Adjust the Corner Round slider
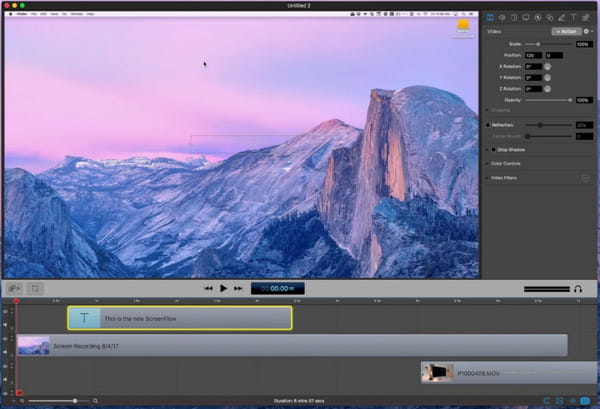This screenshot has height=409, width=600. (549, 136)
